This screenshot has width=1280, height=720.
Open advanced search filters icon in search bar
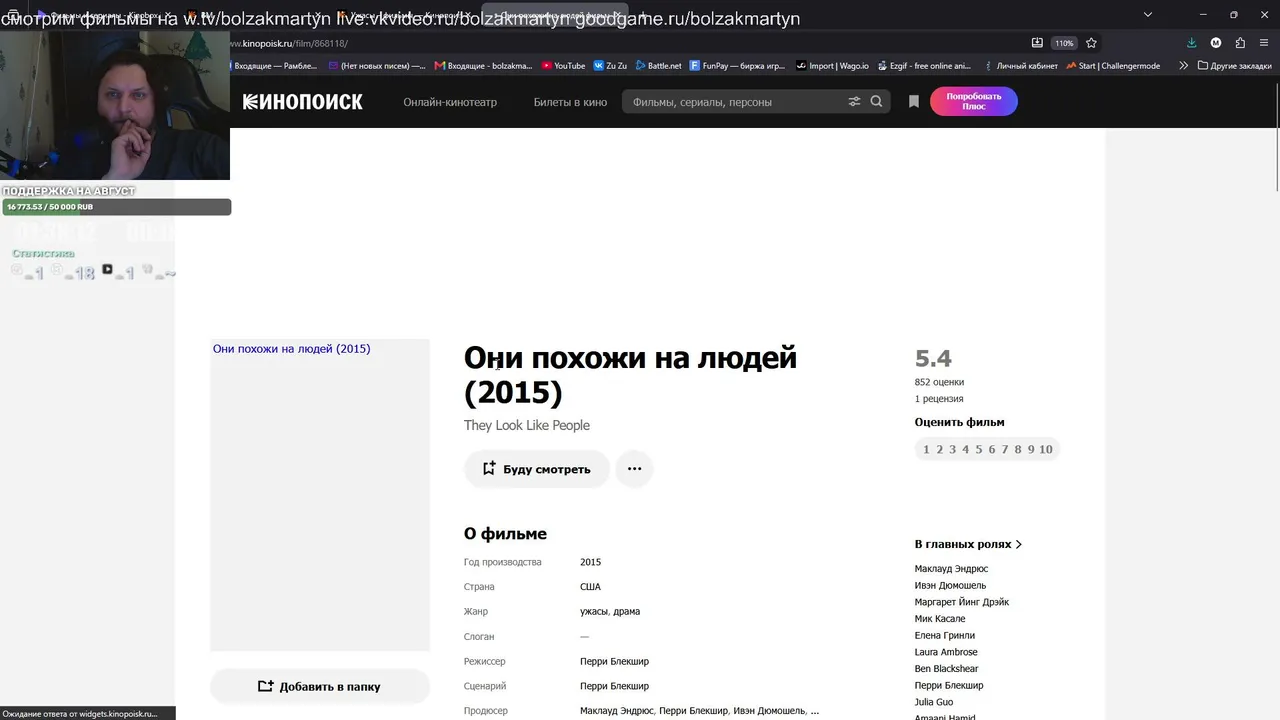(x=854, y=102)
